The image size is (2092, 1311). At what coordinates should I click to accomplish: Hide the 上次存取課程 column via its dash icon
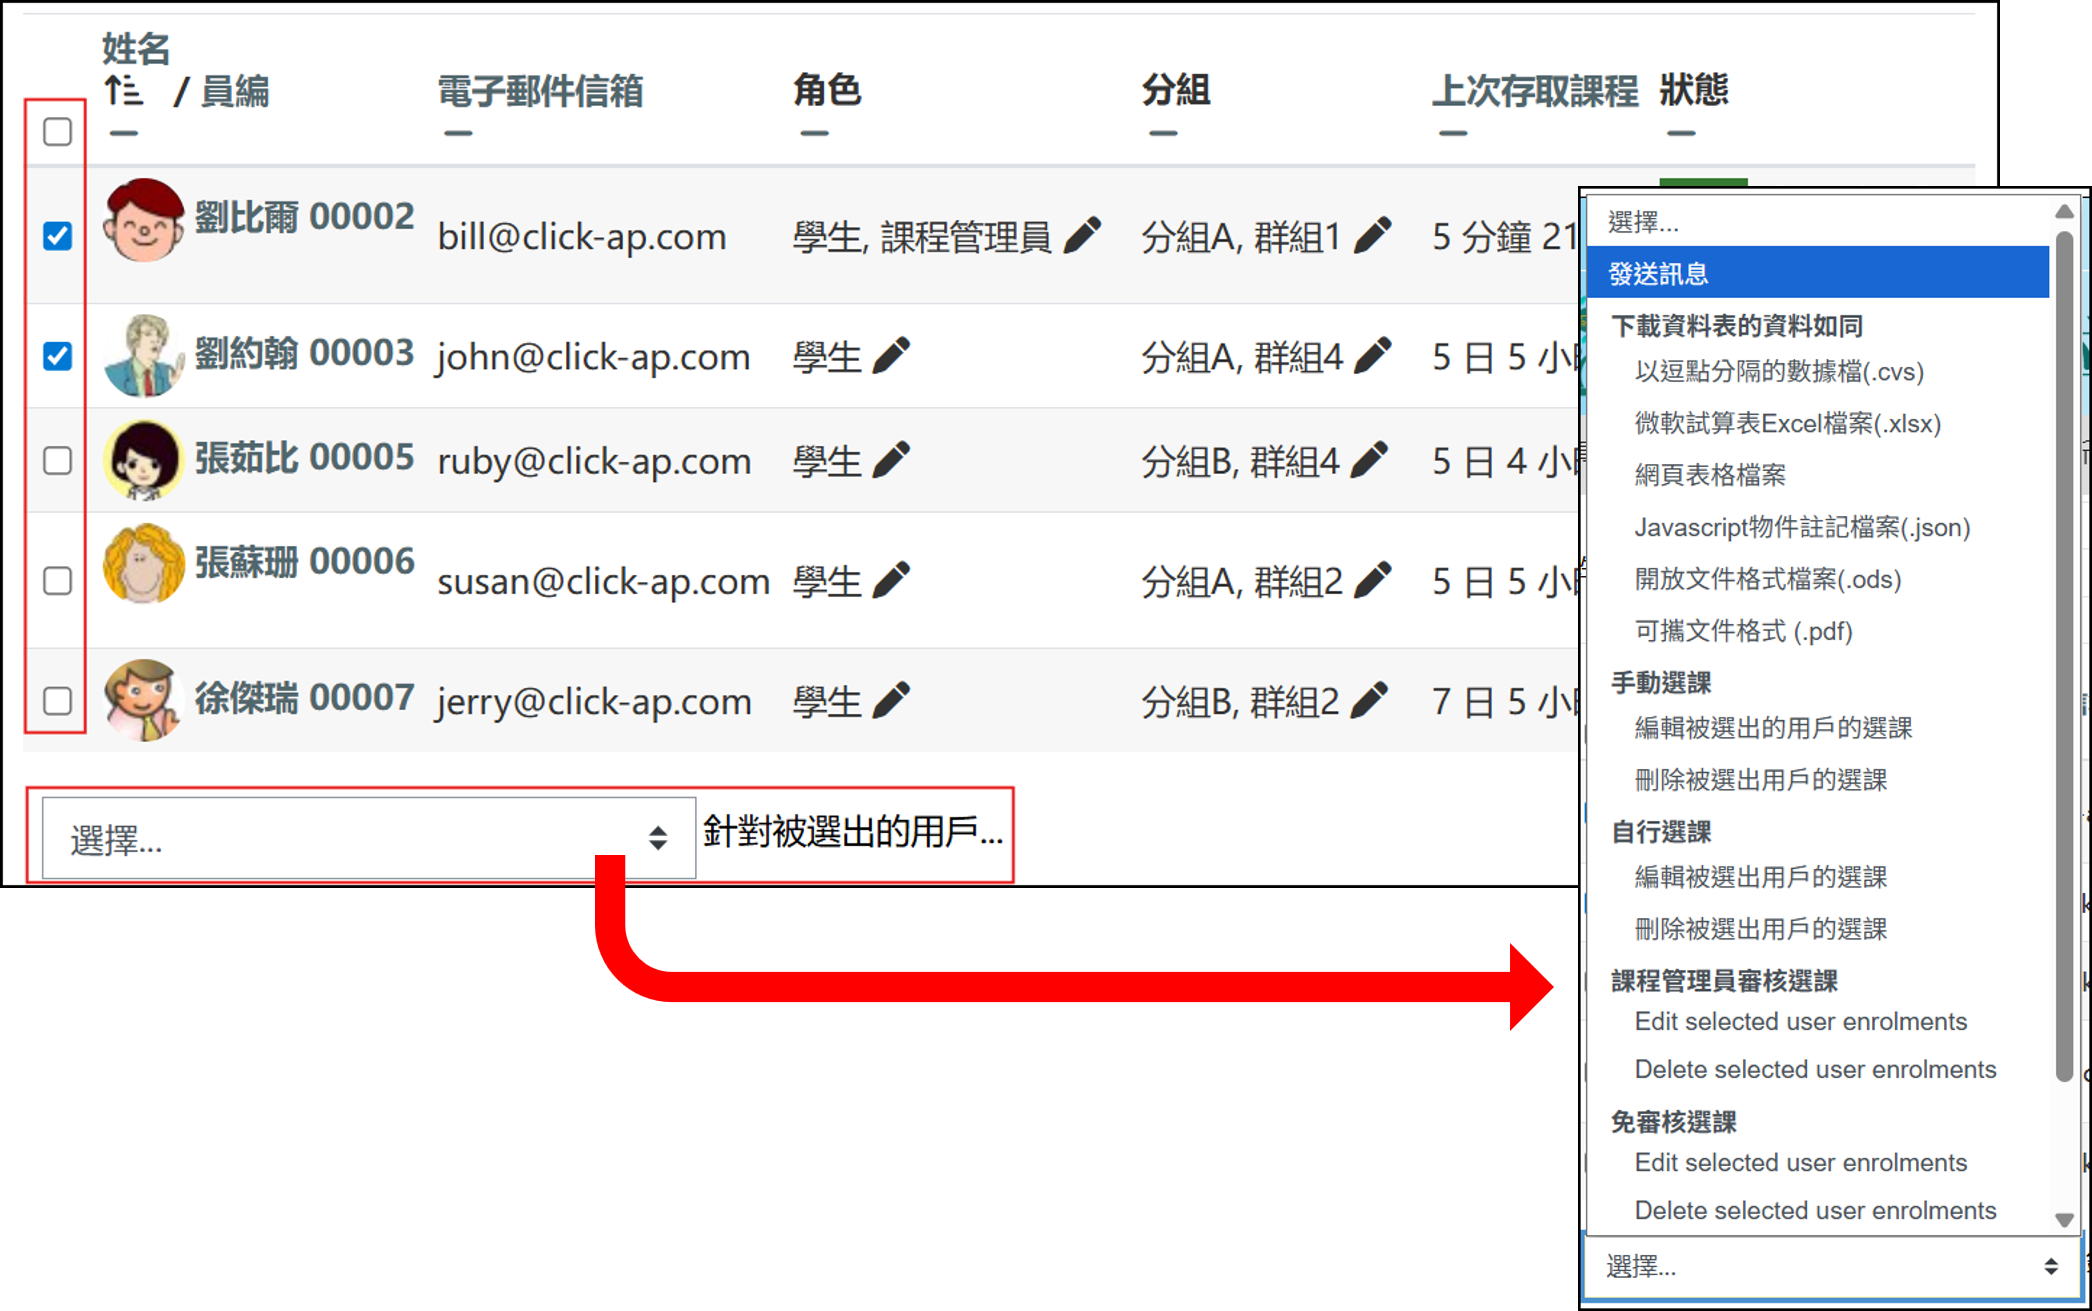click(1453, 133)
